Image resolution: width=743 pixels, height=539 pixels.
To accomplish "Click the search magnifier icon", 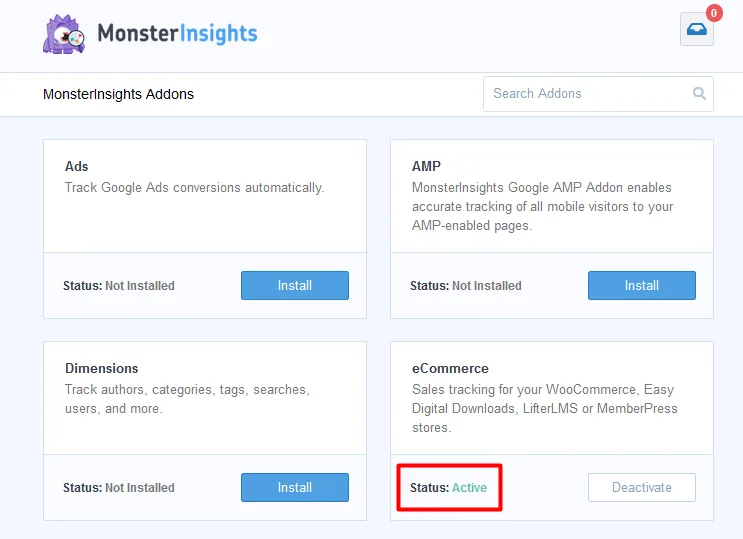I will (699, 94).
